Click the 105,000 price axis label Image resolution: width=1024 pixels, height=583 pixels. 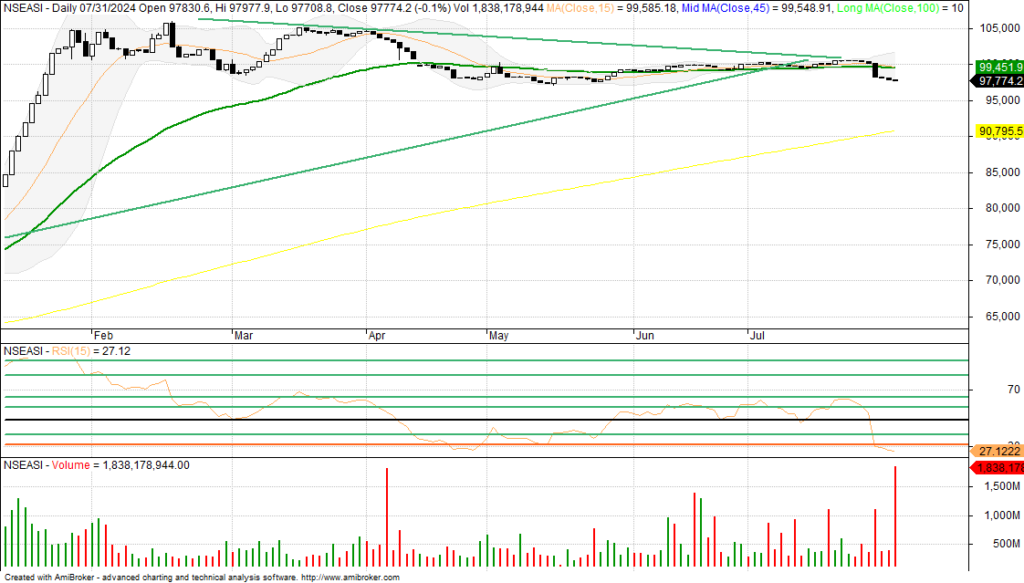999,29
